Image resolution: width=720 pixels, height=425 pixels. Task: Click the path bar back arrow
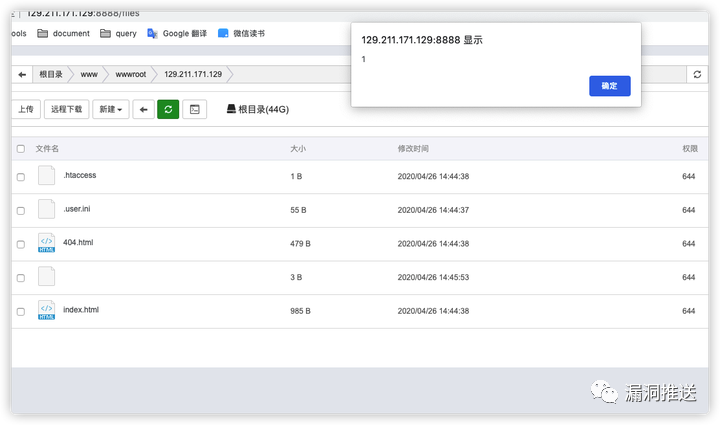point(22,74)
